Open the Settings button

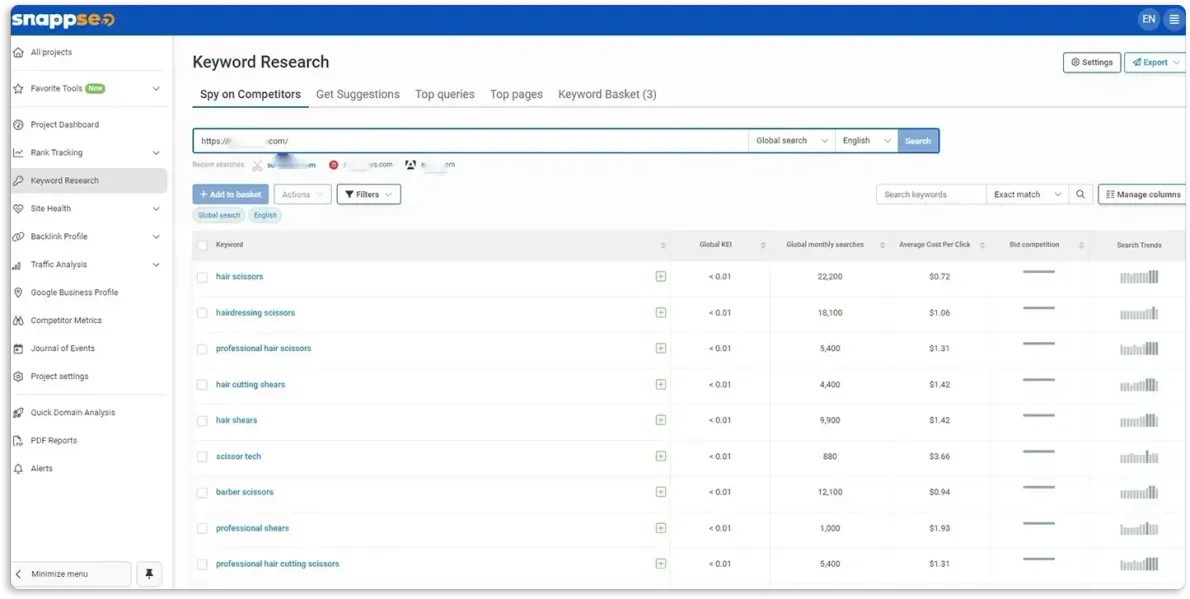tap(1091, 62)
